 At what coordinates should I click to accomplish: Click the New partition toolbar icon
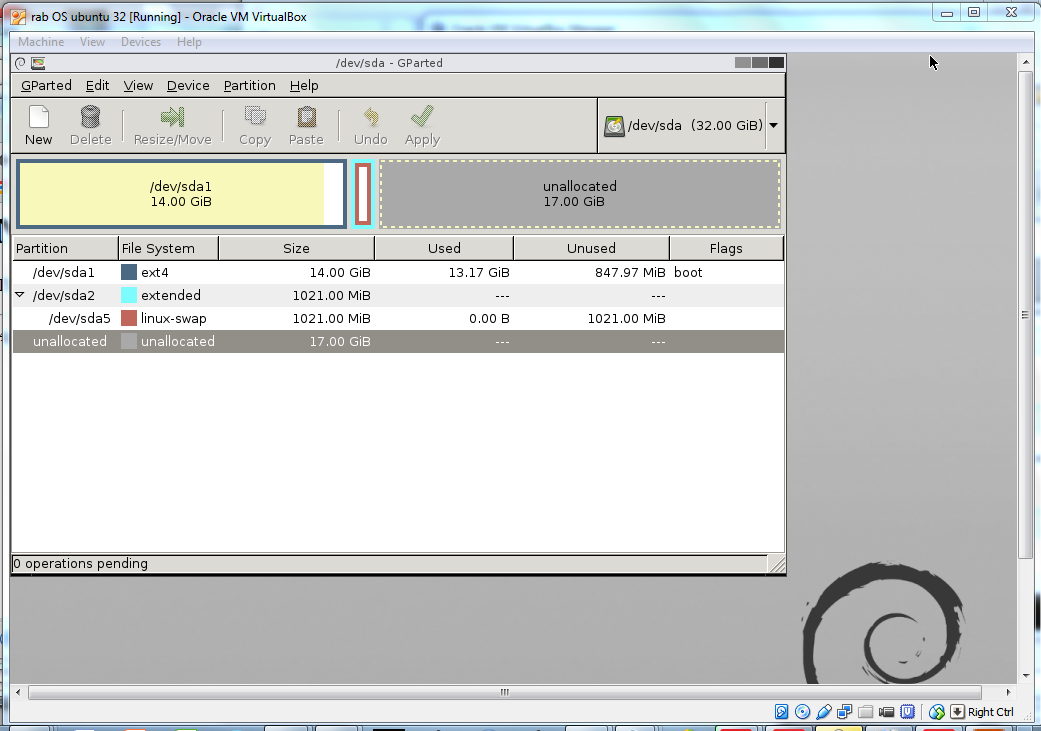(x=39, y=126)
